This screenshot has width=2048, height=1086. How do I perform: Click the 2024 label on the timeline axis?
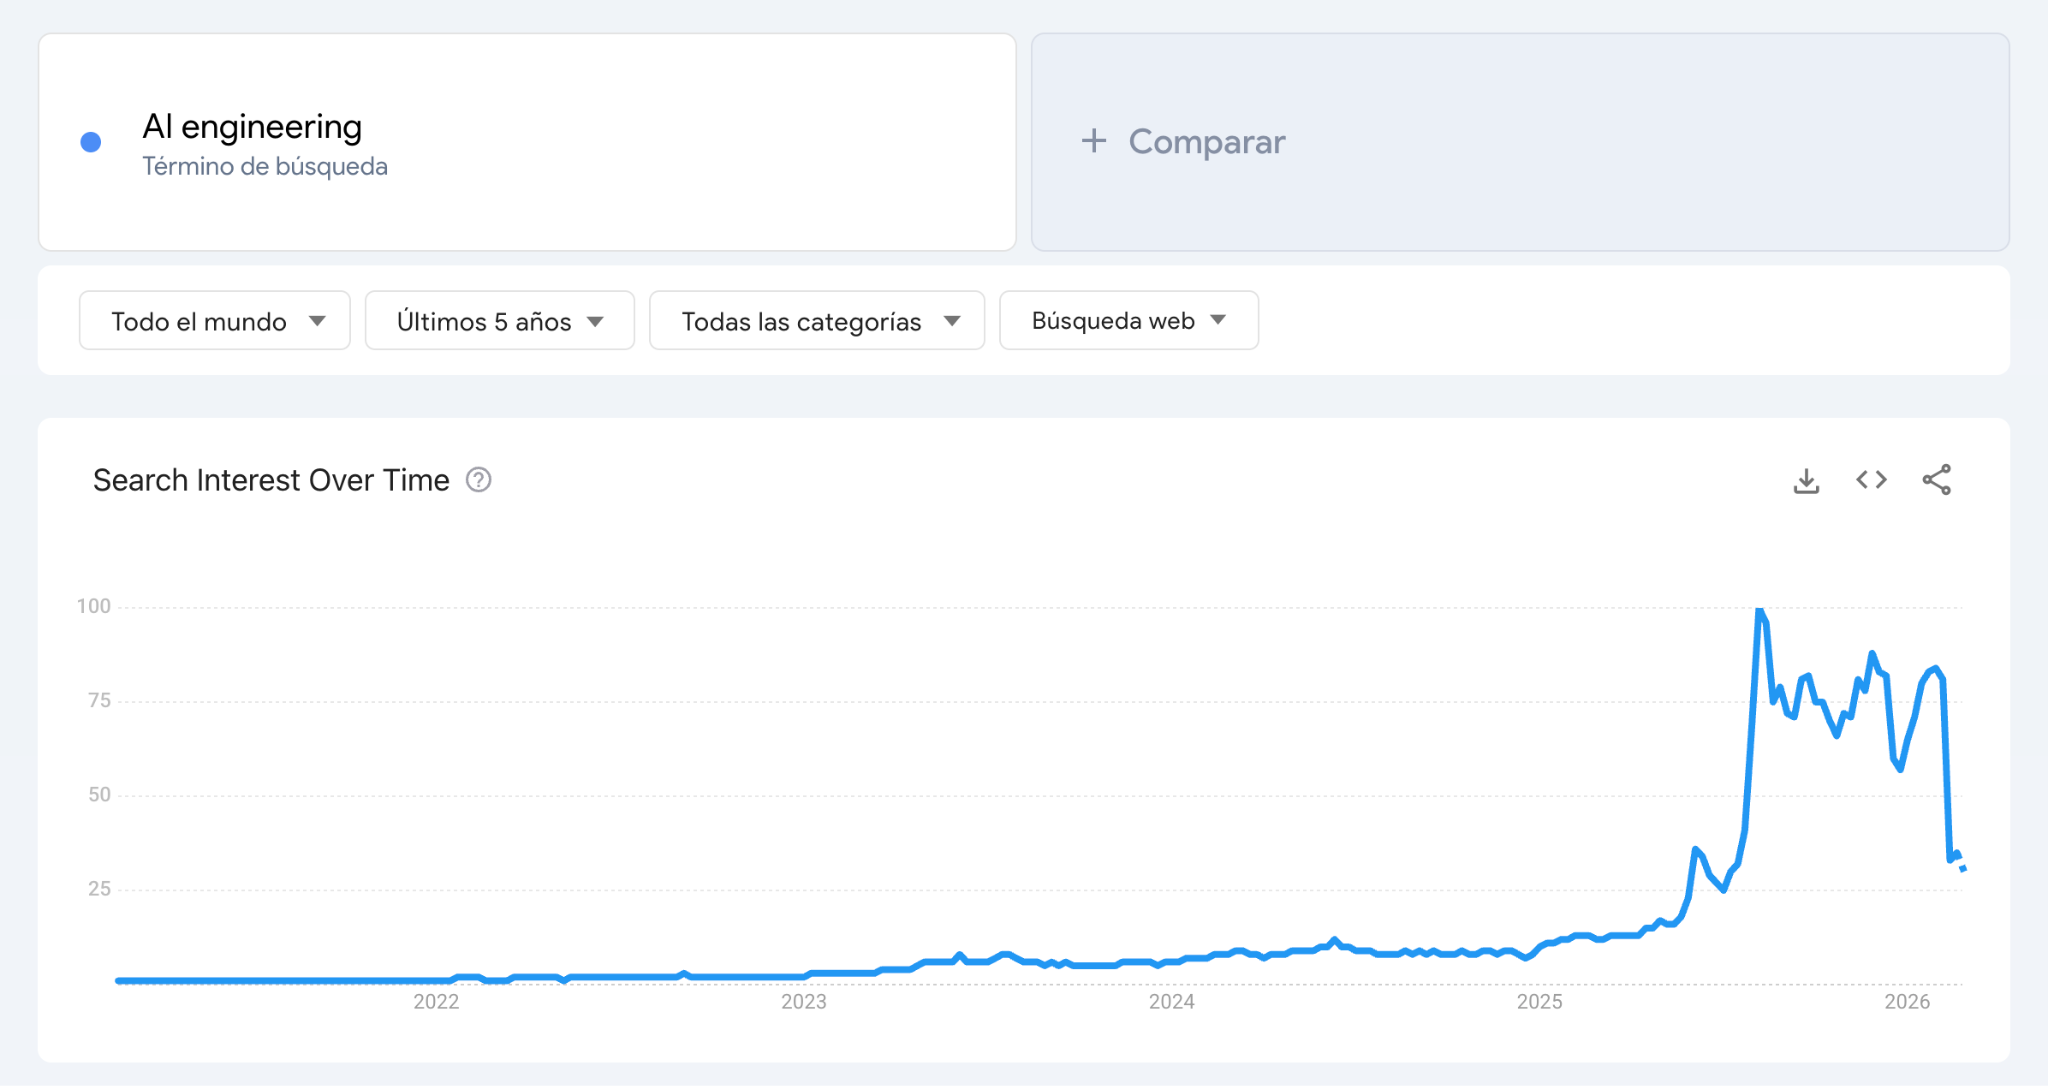[1171, 1002]
